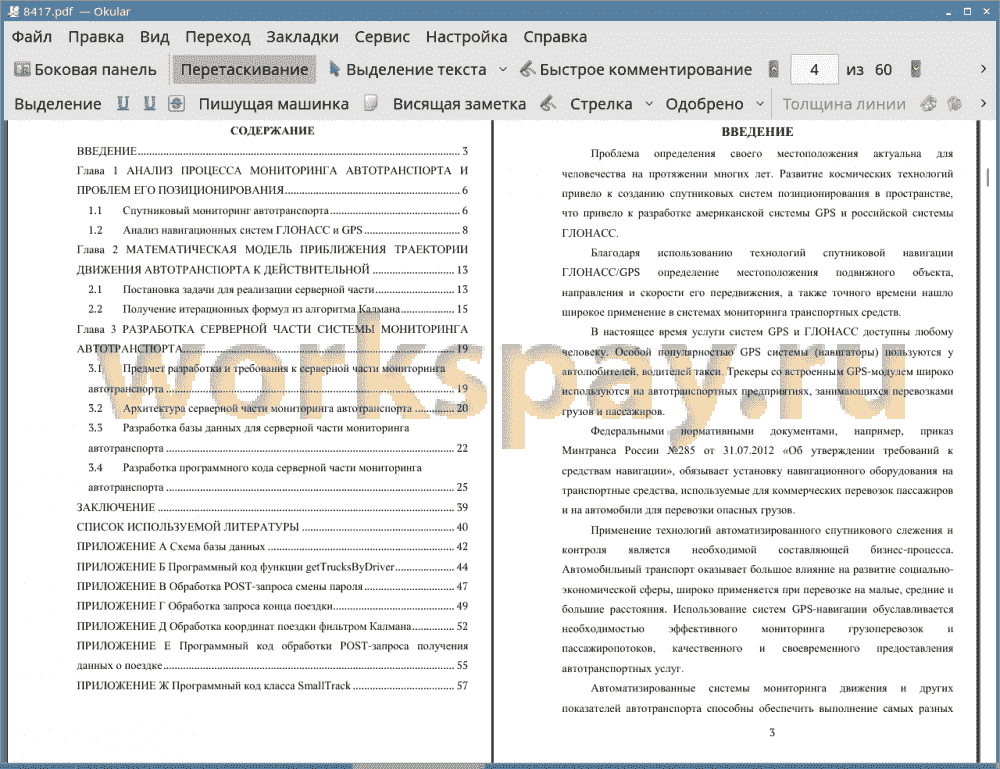Toggle the Боковая панель sidebar button
Viewport: 1000px width, 769px height.
(85, 70)
